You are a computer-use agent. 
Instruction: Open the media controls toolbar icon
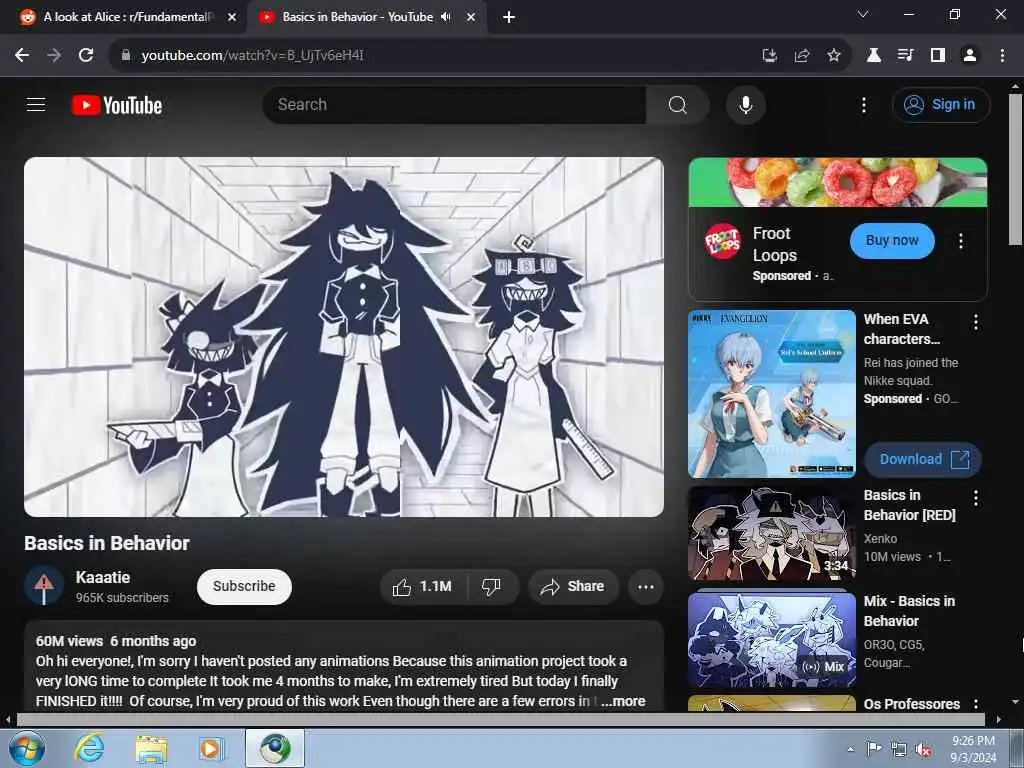[905, 56]
